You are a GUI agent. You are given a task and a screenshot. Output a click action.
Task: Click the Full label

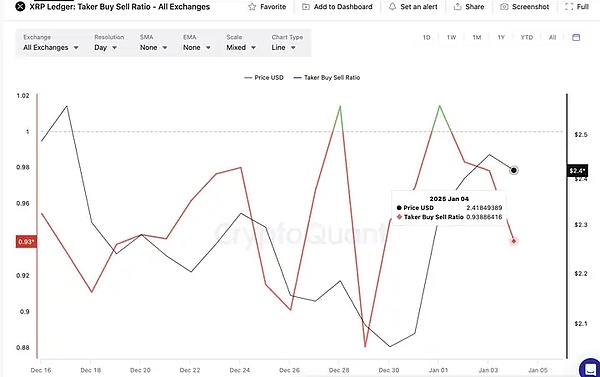point(583,7)
